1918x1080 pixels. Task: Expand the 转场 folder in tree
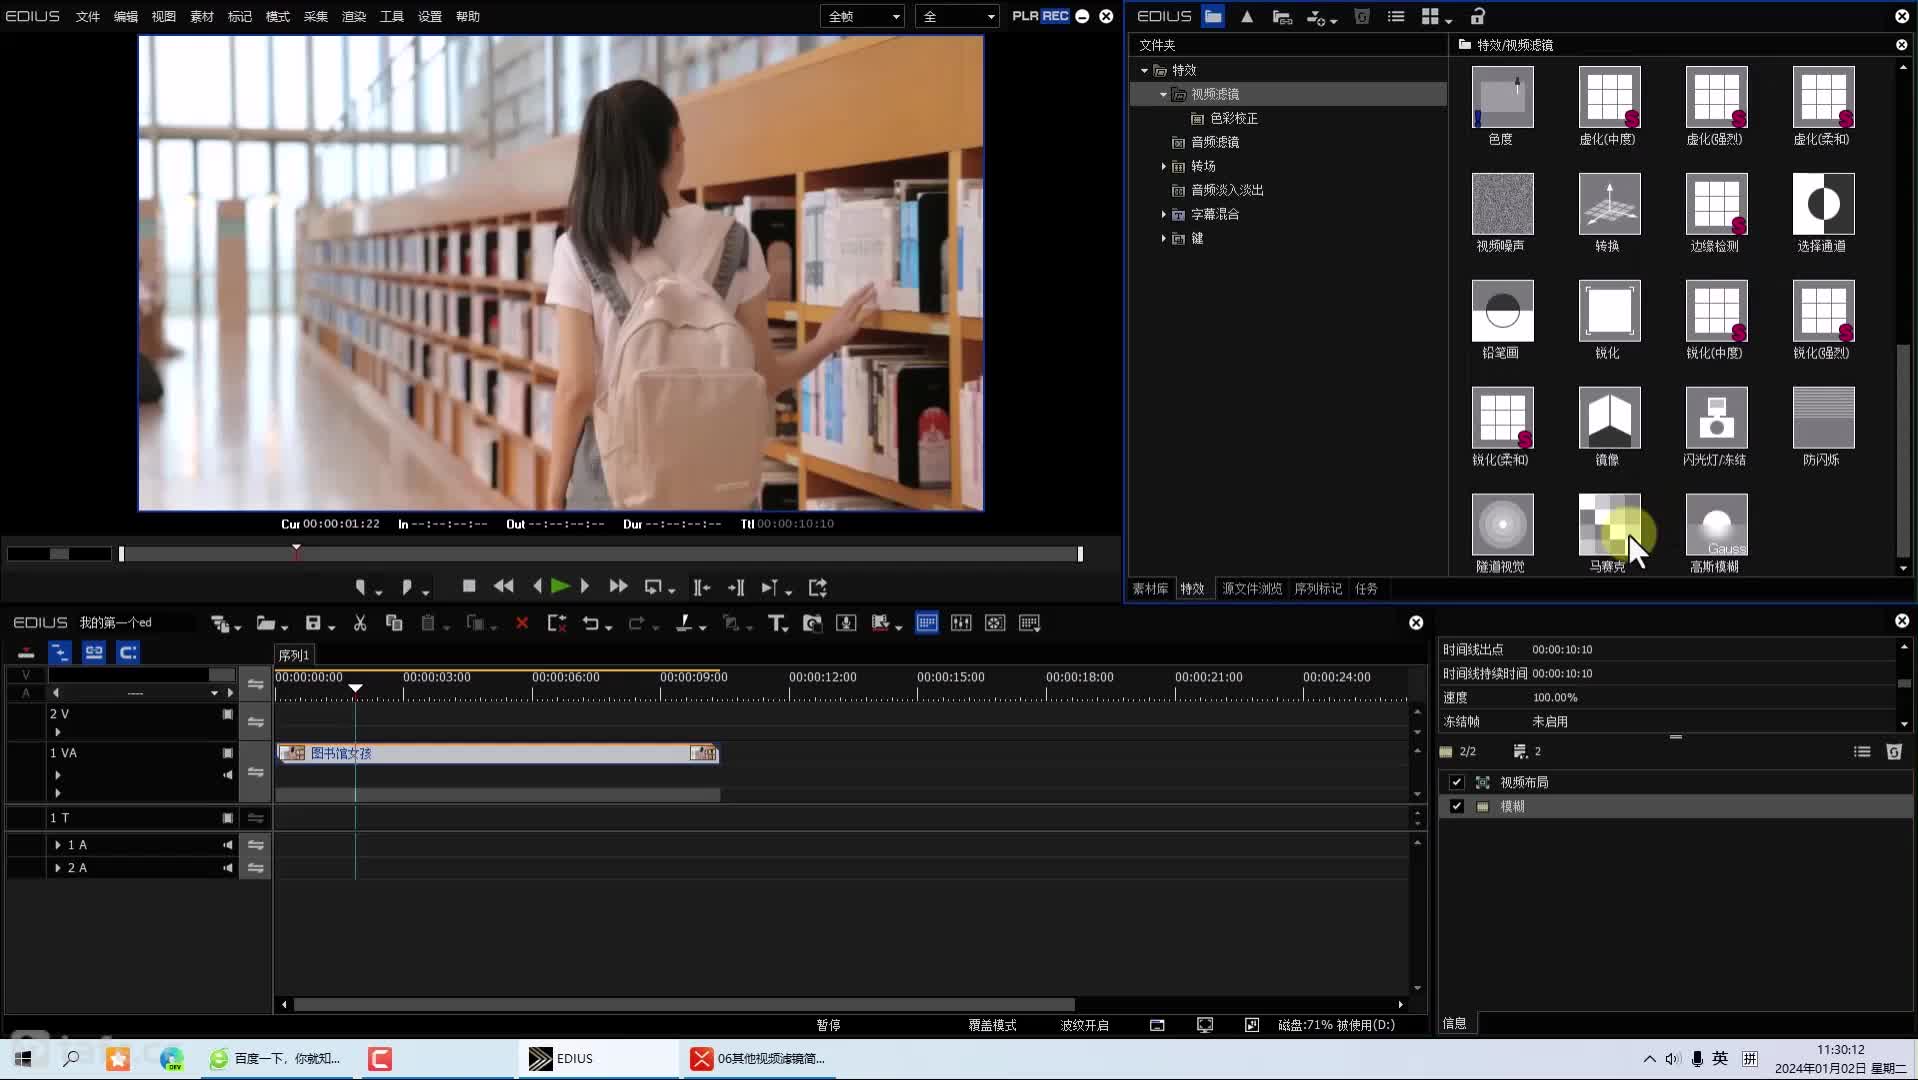[x=1163, y=166]
